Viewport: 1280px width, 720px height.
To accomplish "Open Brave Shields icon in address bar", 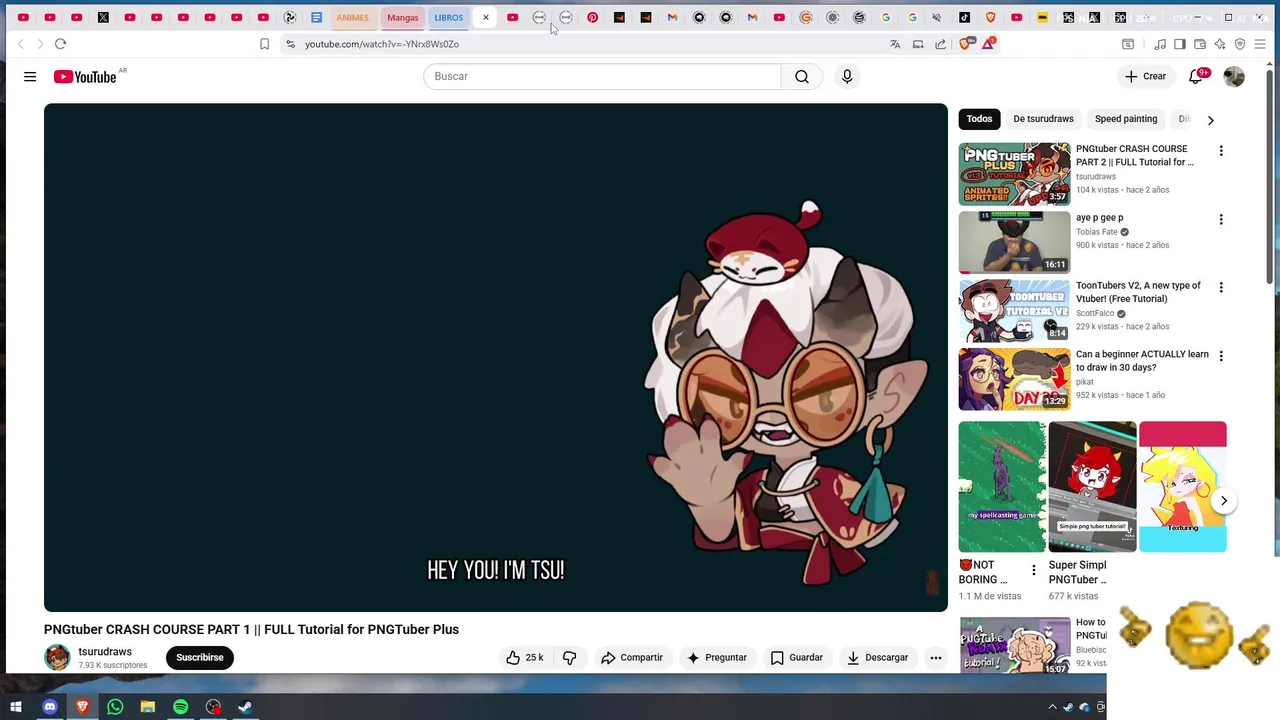I will coord(966,44).
